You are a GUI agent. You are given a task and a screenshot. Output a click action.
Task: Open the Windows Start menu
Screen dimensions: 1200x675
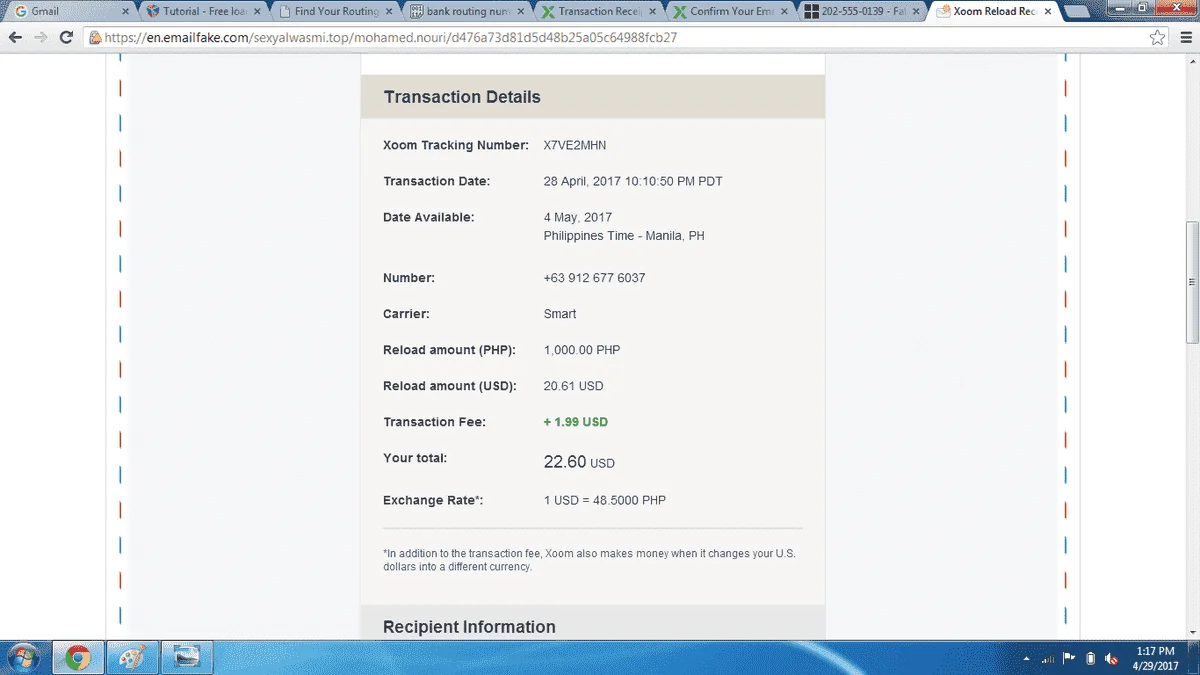[x=22, y=657]
